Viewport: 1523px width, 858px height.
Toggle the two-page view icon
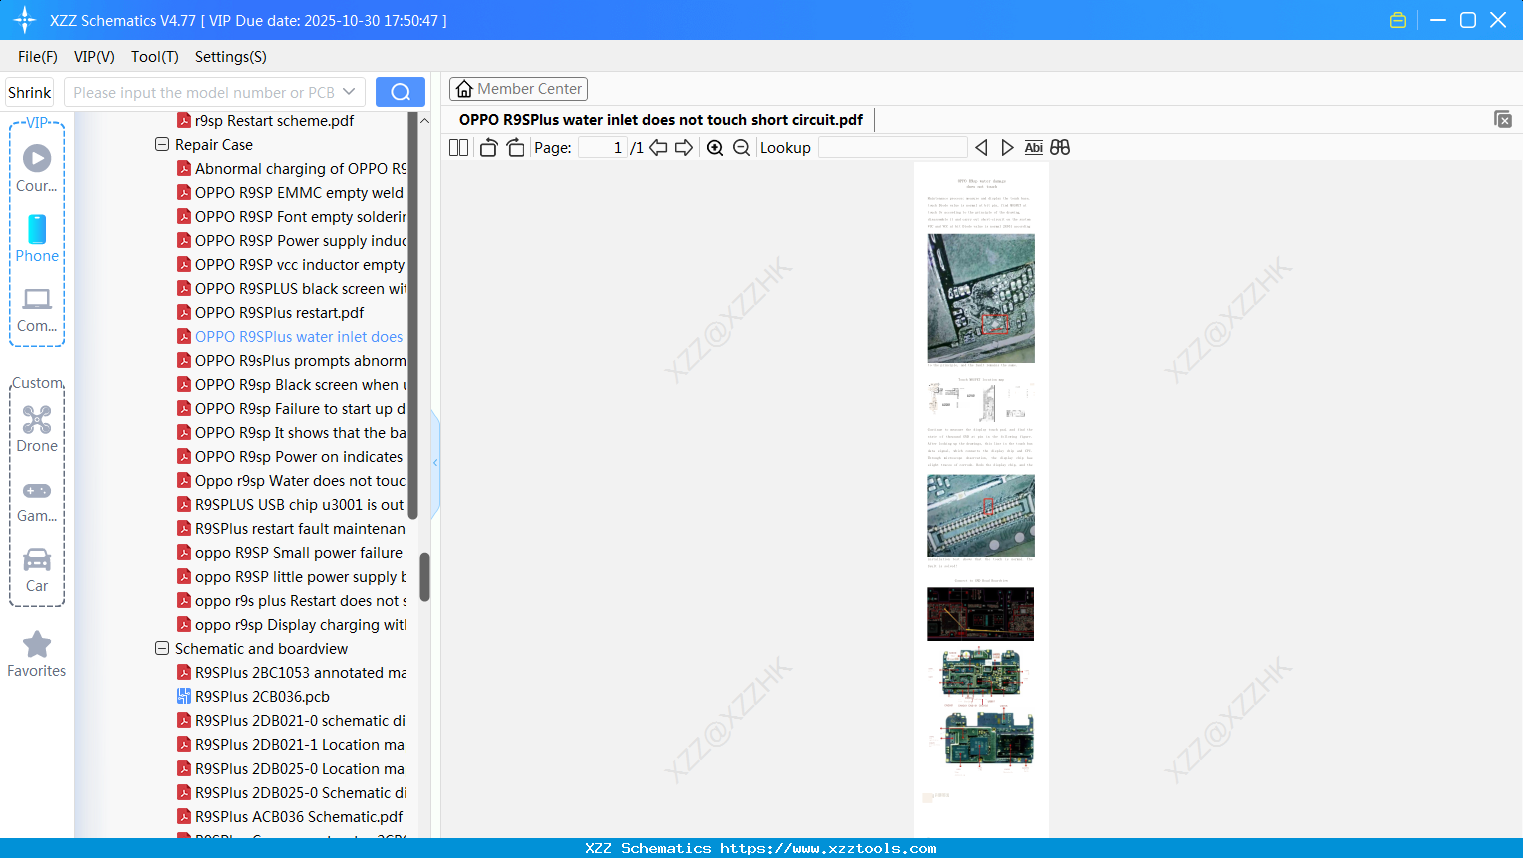click(459, 148)
